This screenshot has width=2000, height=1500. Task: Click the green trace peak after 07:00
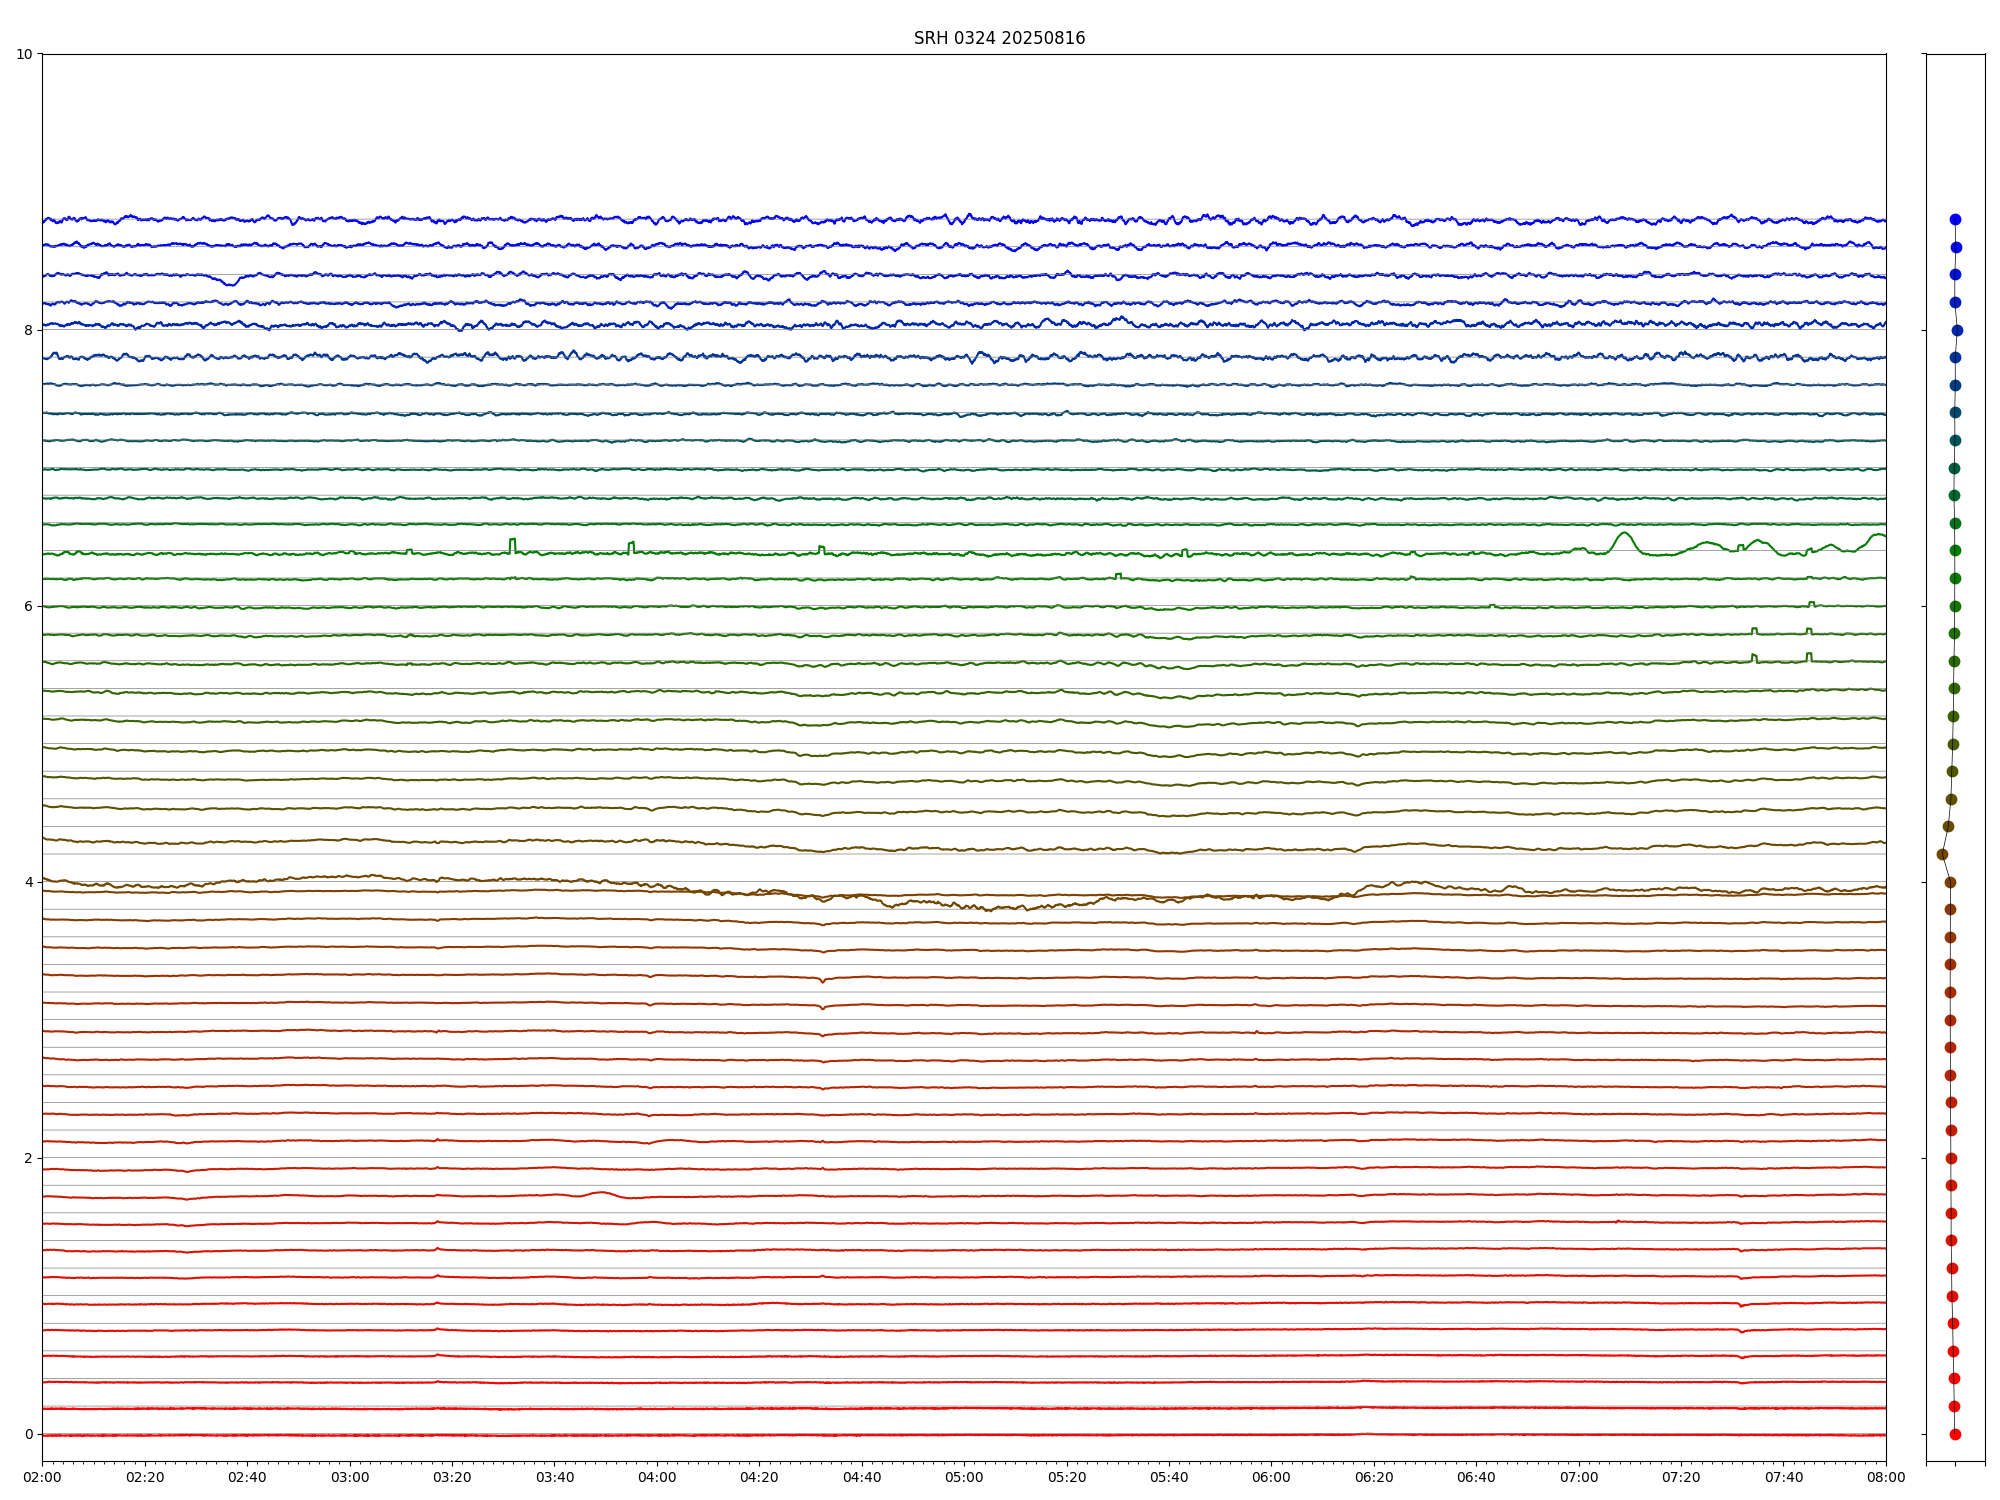pos(1623,534)
